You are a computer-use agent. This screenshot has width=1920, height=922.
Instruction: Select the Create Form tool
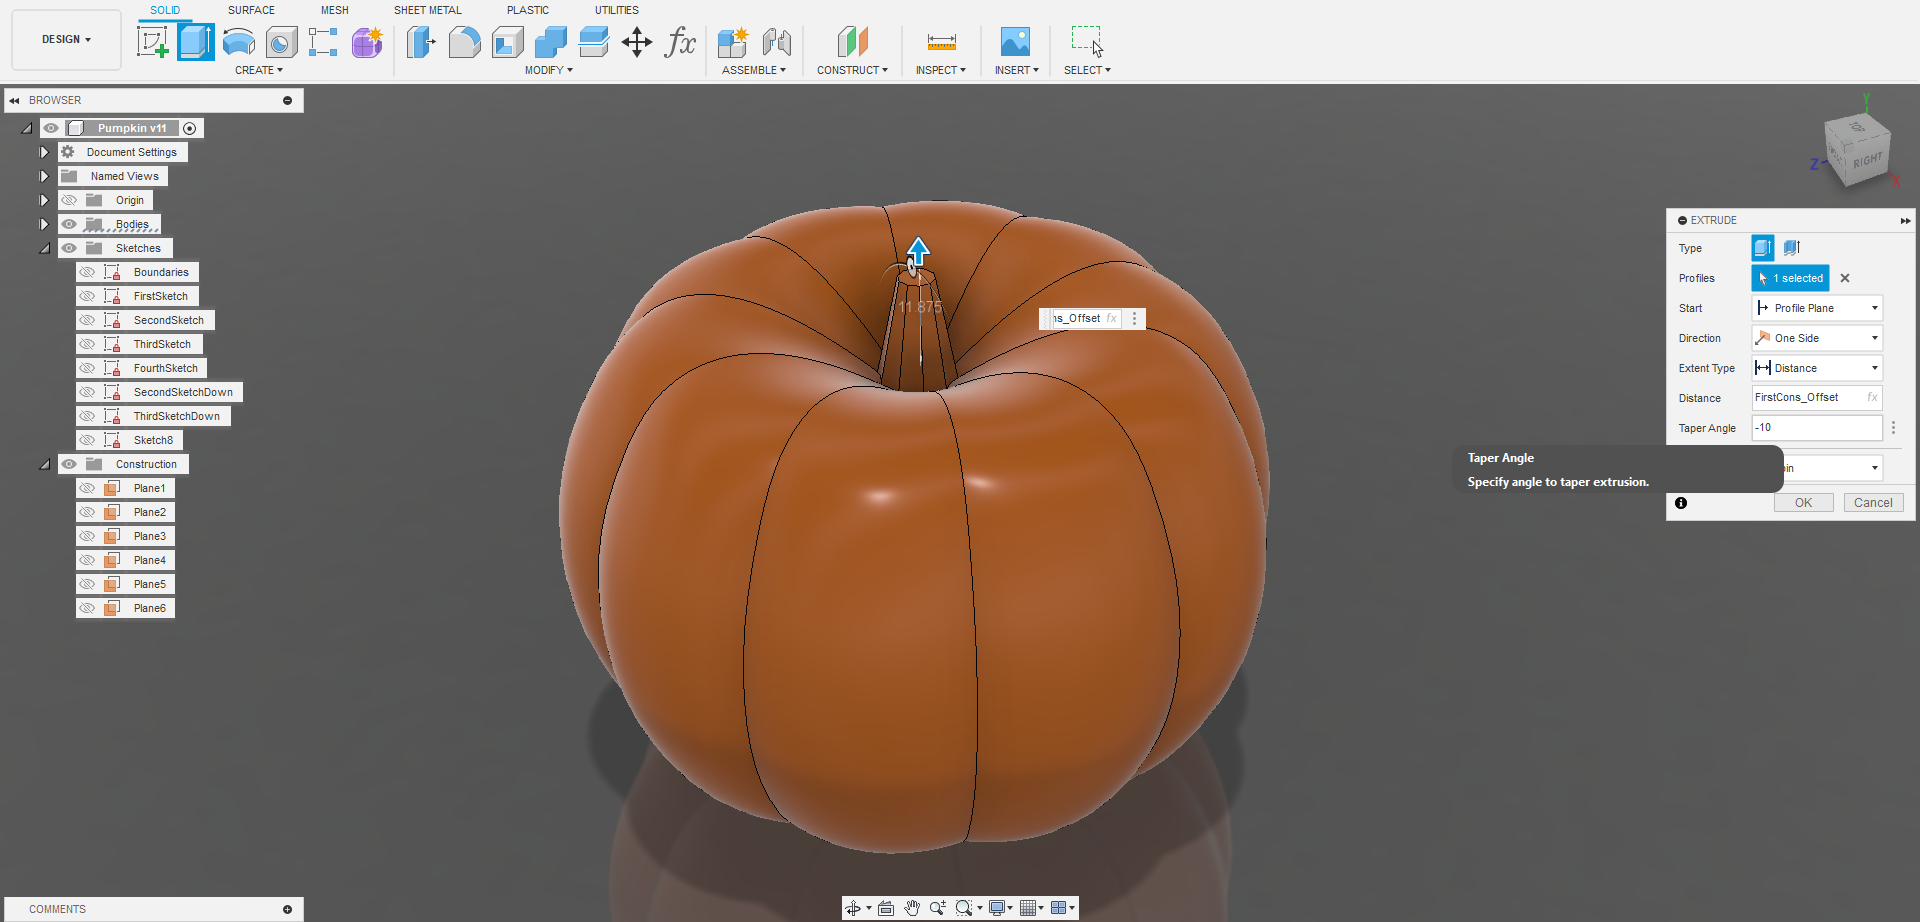pos(367,42)
